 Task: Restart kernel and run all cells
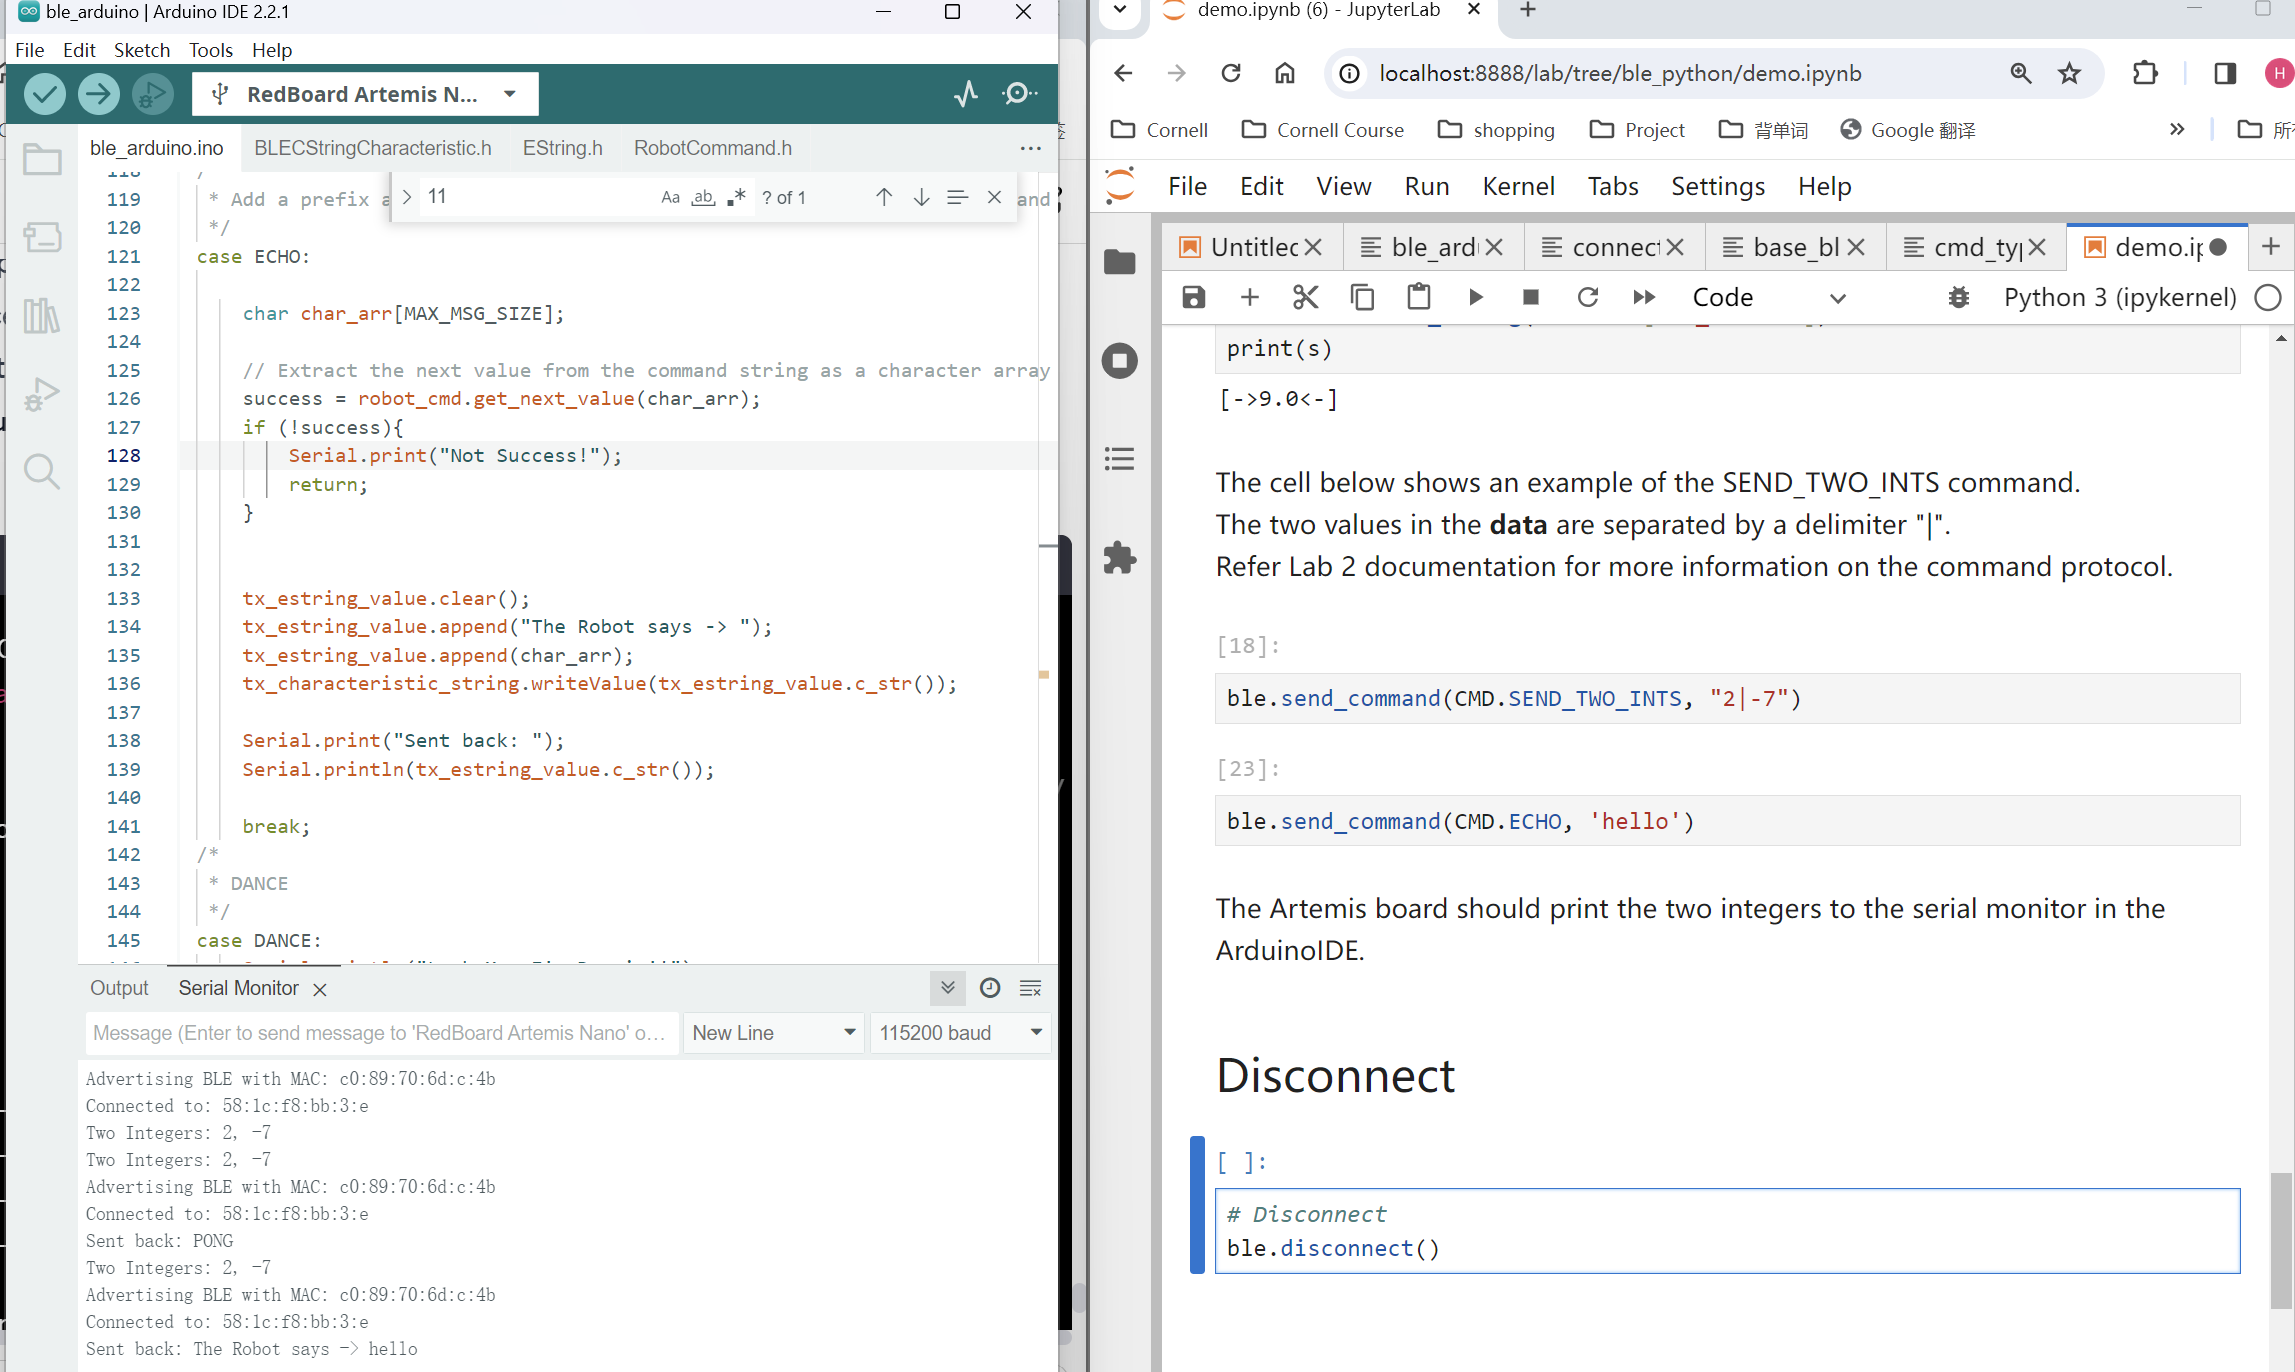[x=1644, y=297]
